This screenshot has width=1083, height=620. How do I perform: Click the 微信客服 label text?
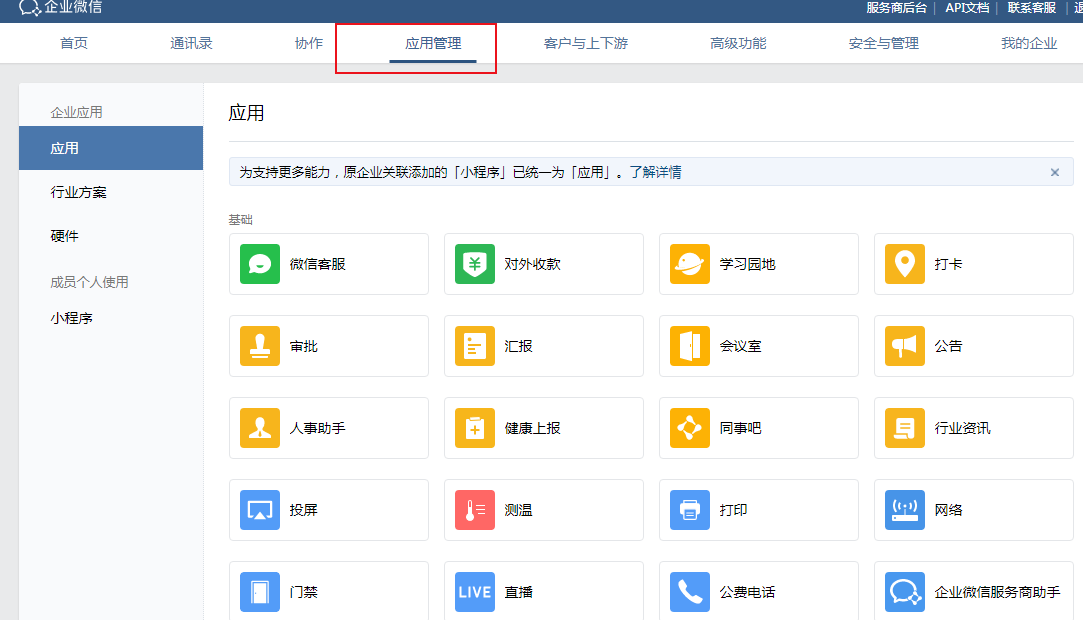[317, 264]
